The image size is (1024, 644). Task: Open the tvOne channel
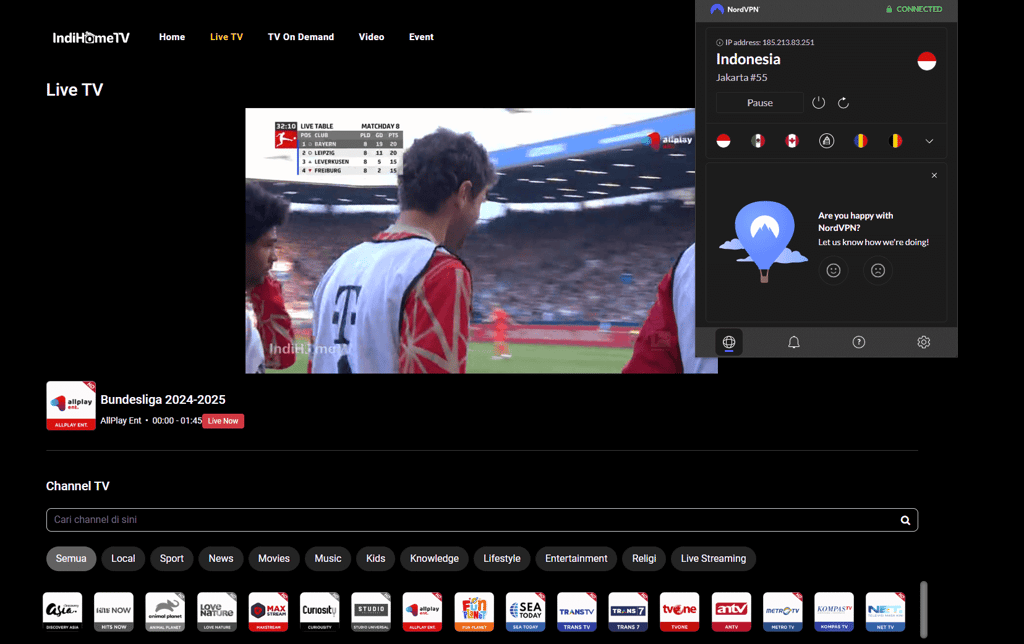tap(680, 612)
